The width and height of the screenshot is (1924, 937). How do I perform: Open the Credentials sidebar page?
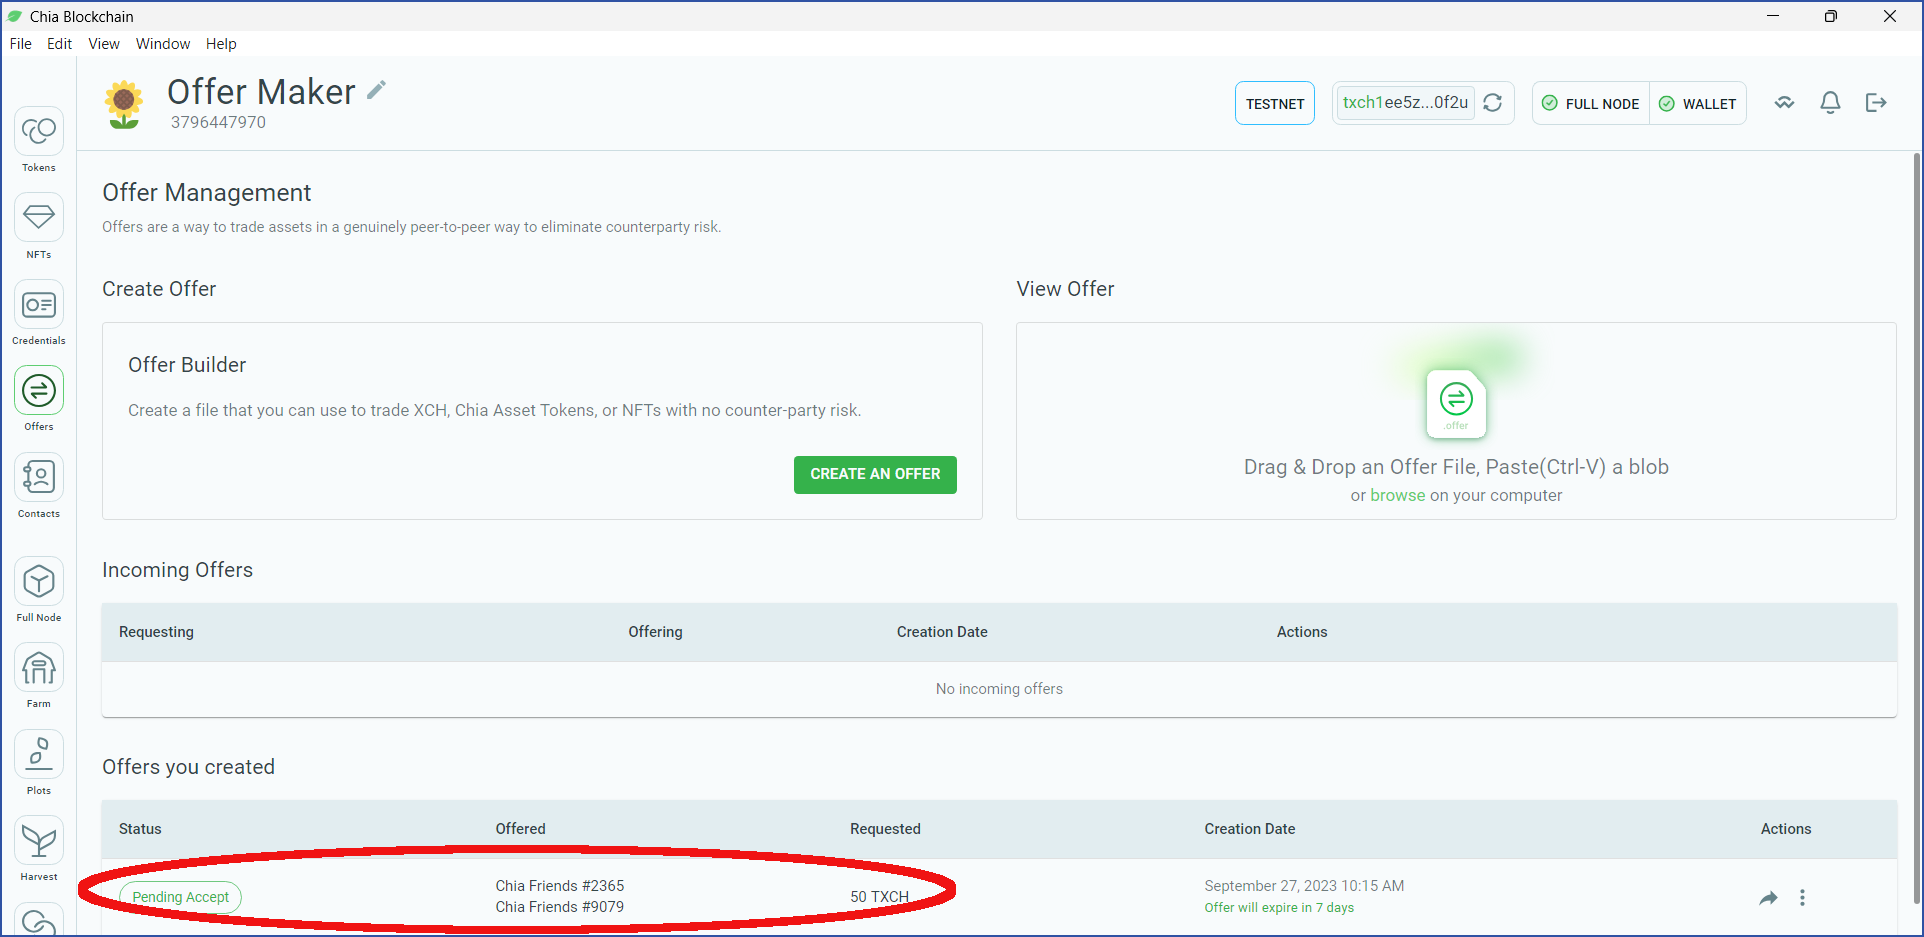tap(39, 305)
